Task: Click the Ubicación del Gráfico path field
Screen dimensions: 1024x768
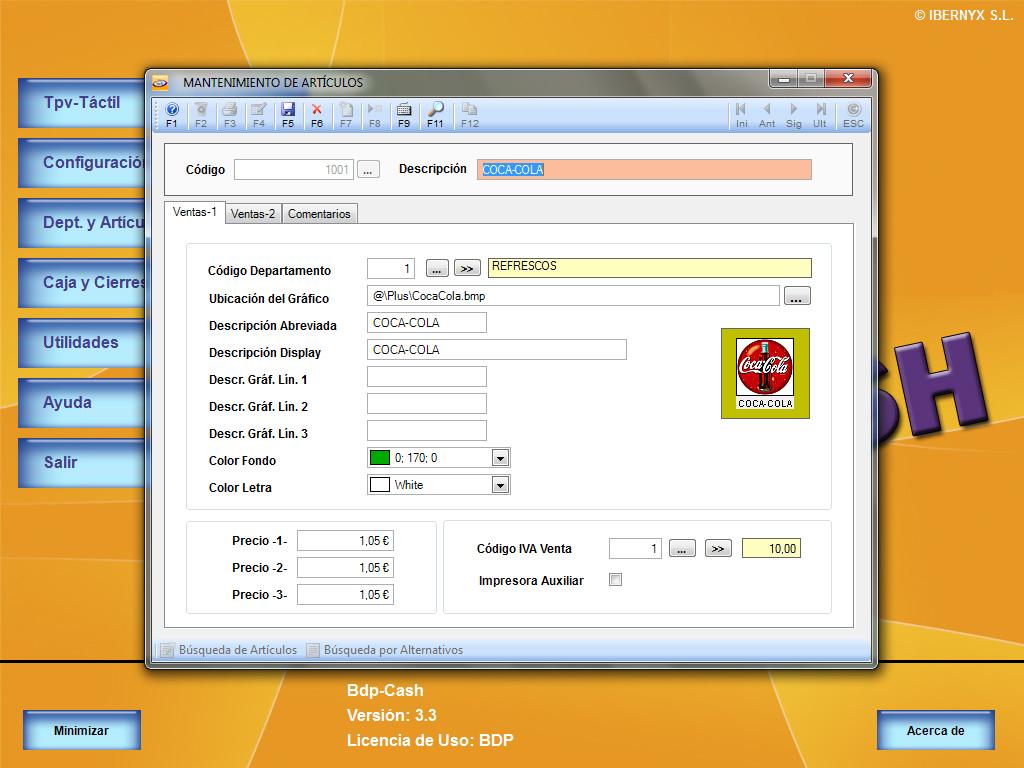Action: pos(573,296)
